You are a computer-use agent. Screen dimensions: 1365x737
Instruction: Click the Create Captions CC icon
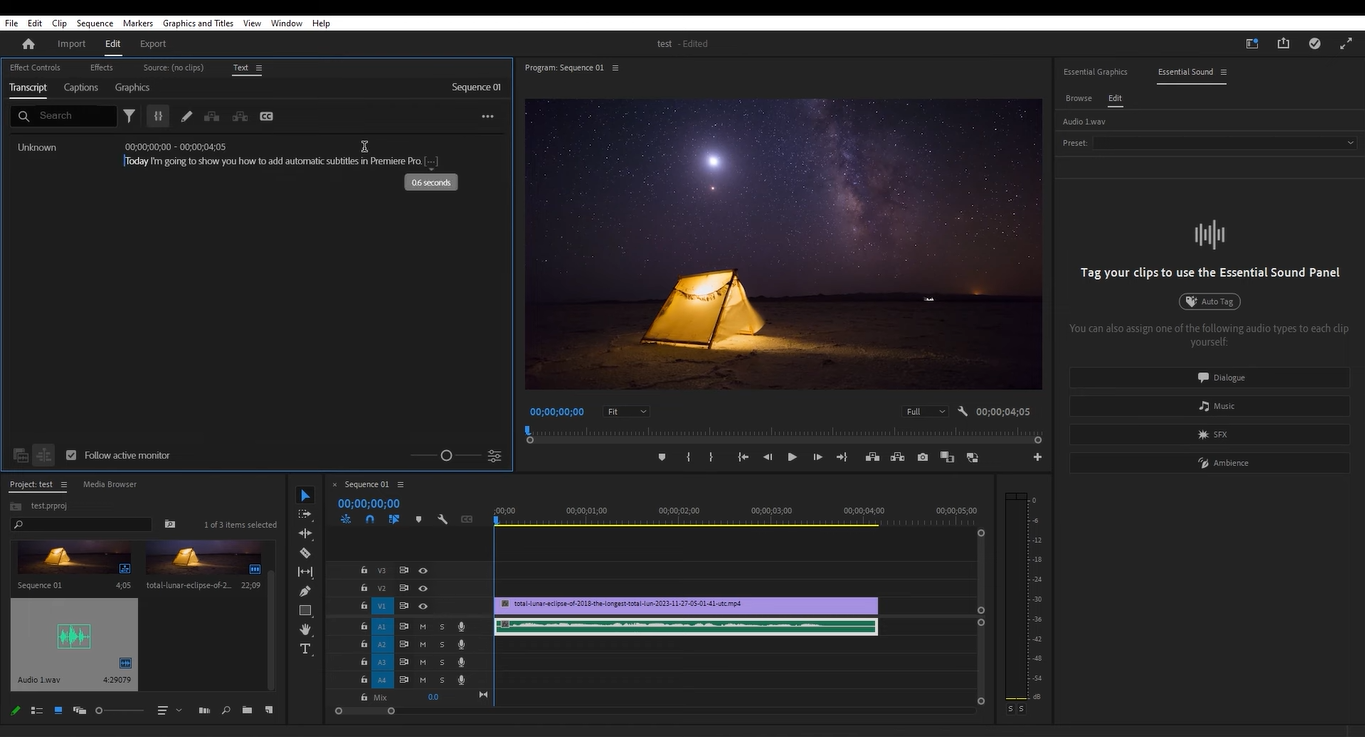point(266,116)
